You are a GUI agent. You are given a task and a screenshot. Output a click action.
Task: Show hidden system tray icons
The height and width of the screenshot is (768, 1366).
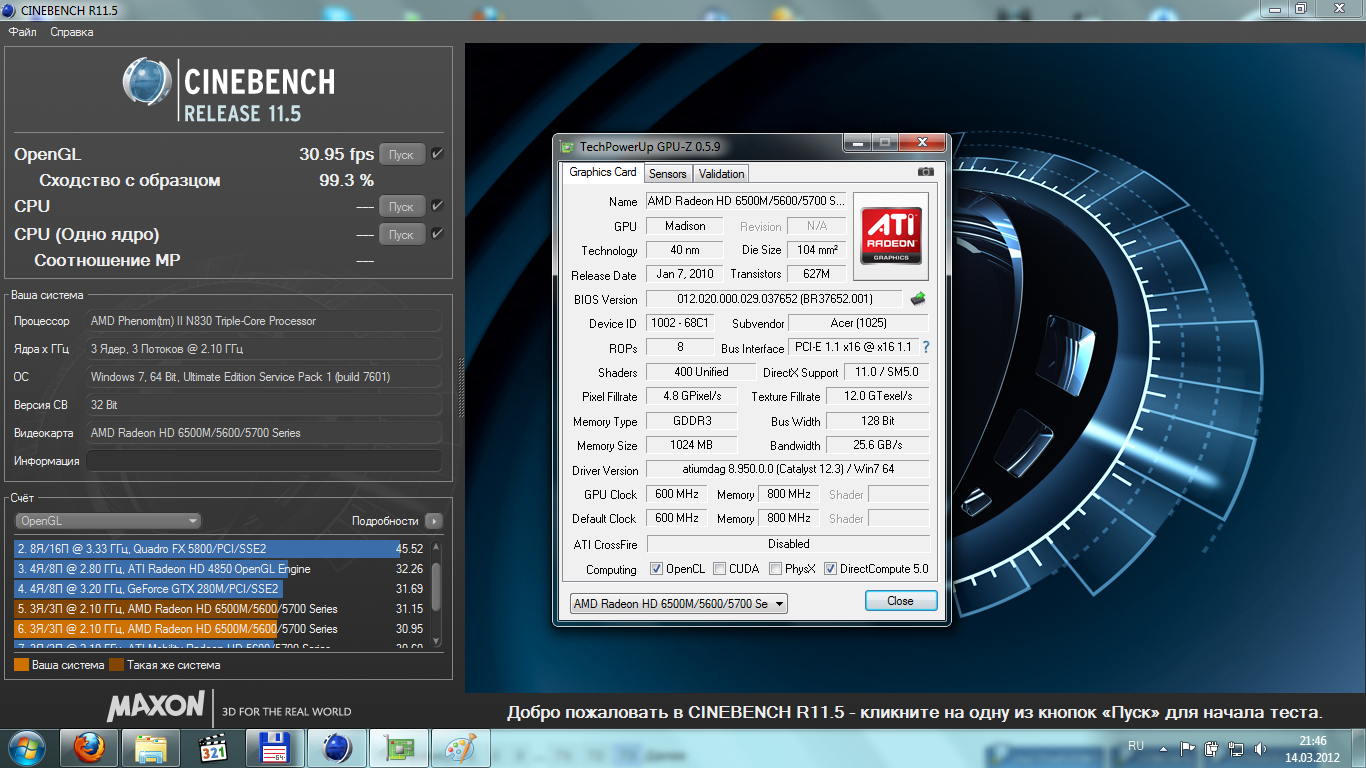pyautogui.click(x=1162, y=747)
